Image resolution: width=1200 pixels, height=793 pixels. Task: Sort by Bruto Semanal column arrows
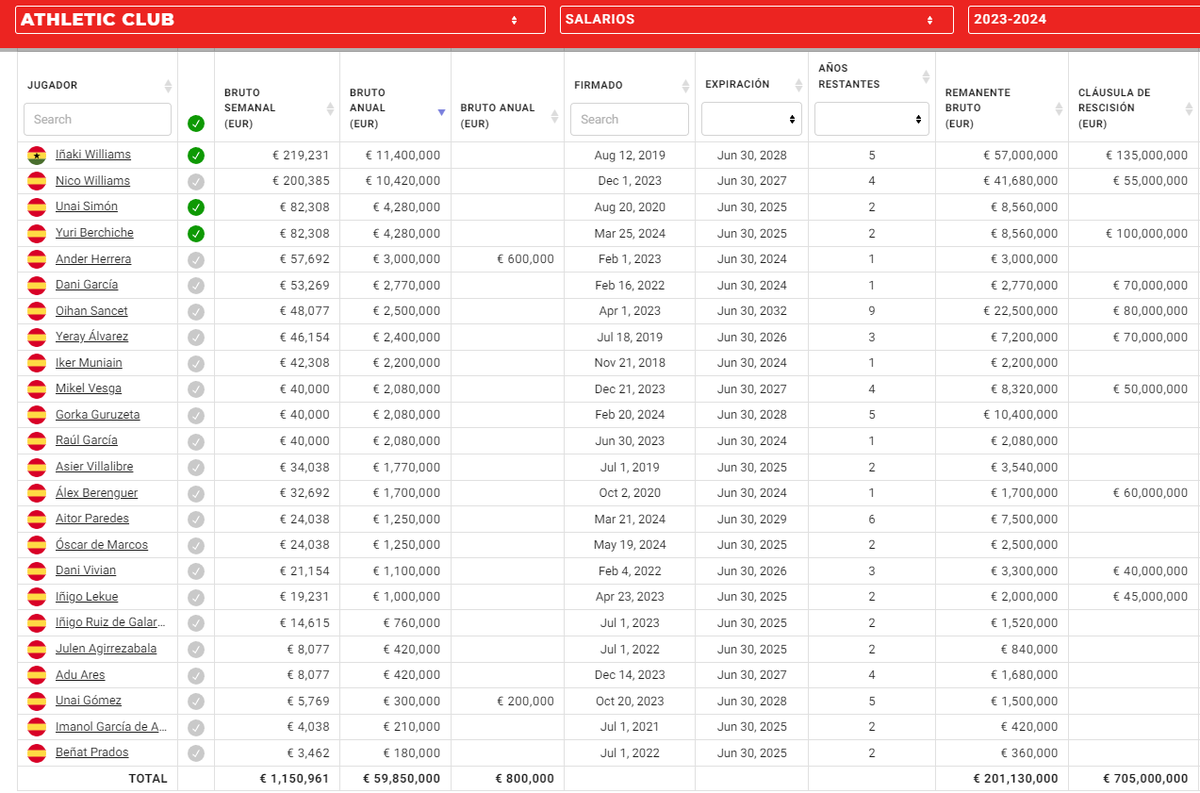[x=330, y=108]
